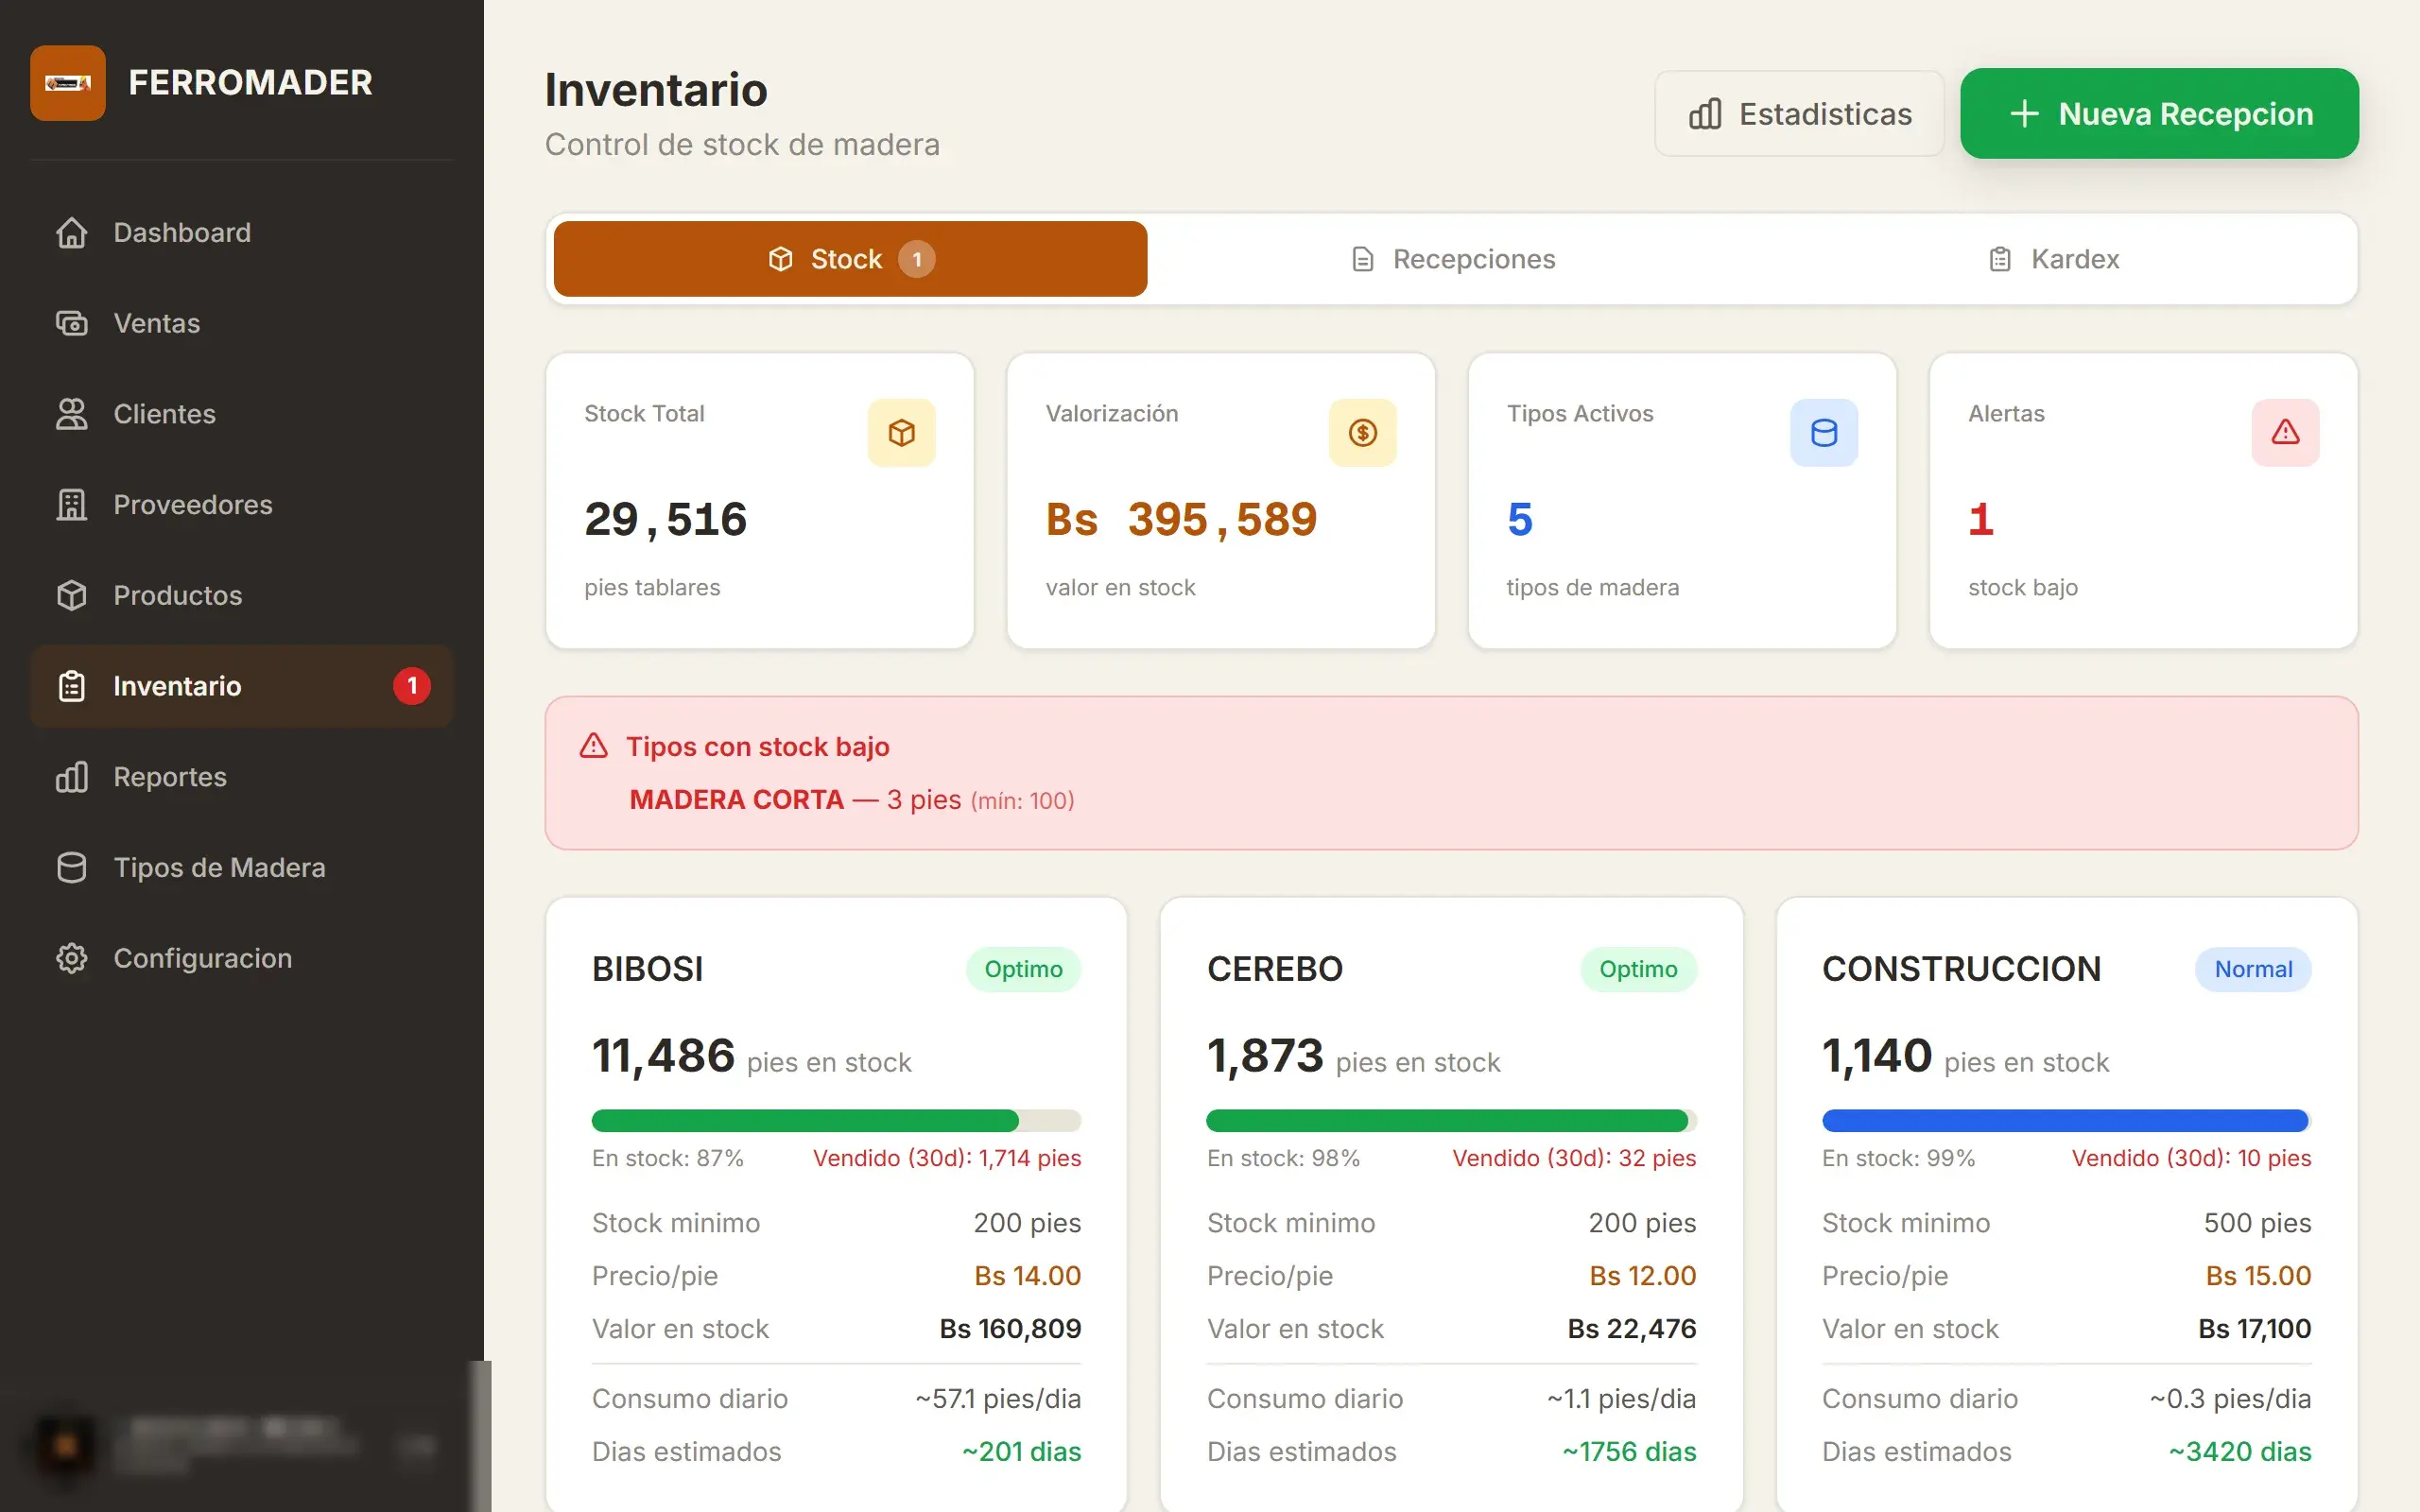Click CONSTRUCCION stock progress bar
The height and width of the screenshot is (1512, 2420).
(x=2066, y=1120)
